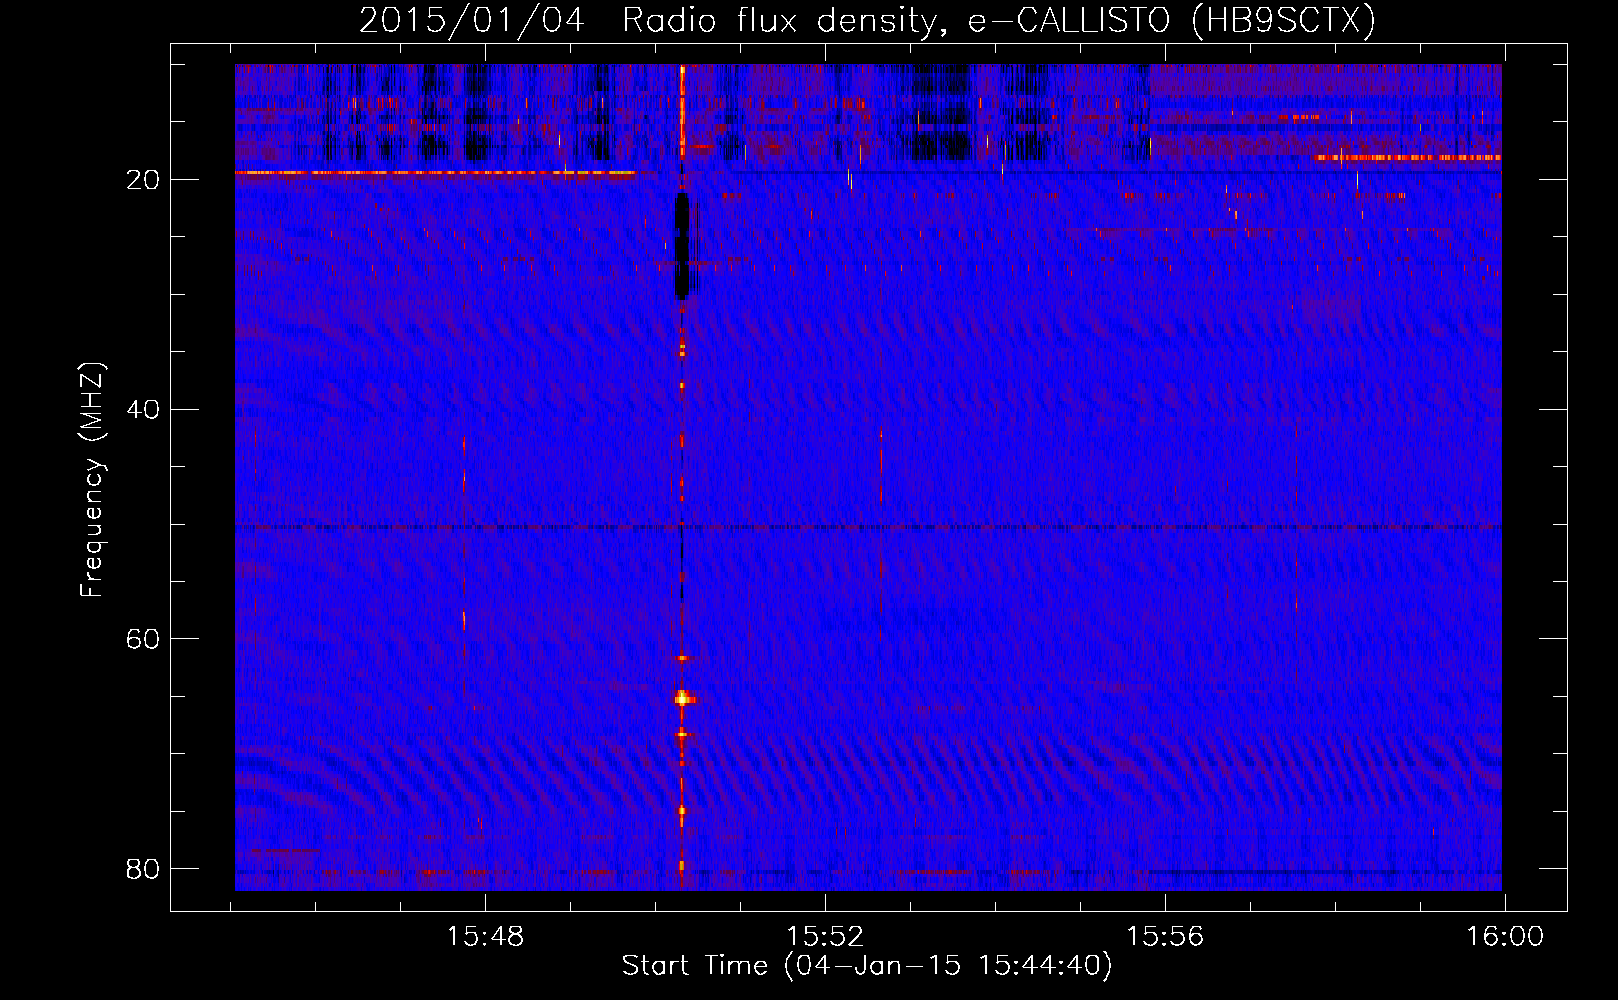Click the bright yellow burst spot near 65 MHz
Image resolution: width=1618 pixels, height=1000 pixels.
(683, 699)
